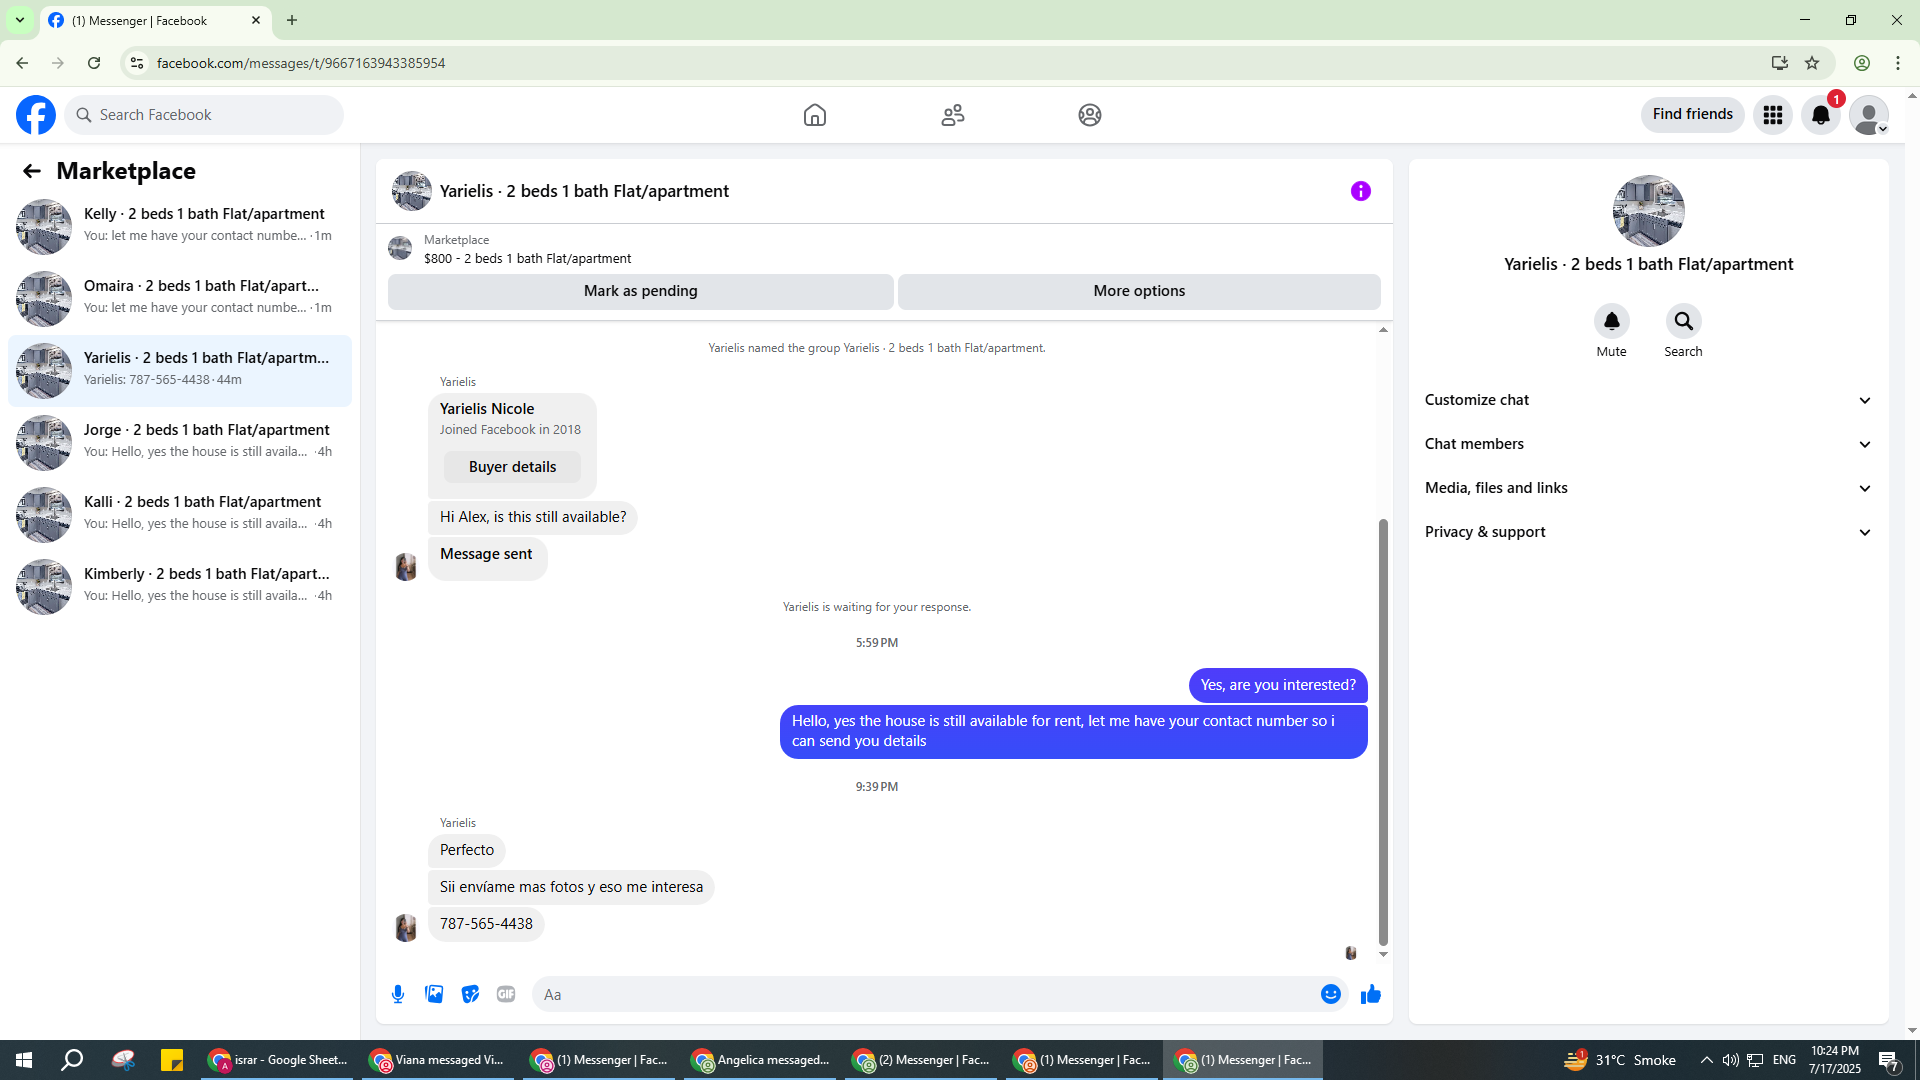Open the account profile menu

(x=1869, y=115)
